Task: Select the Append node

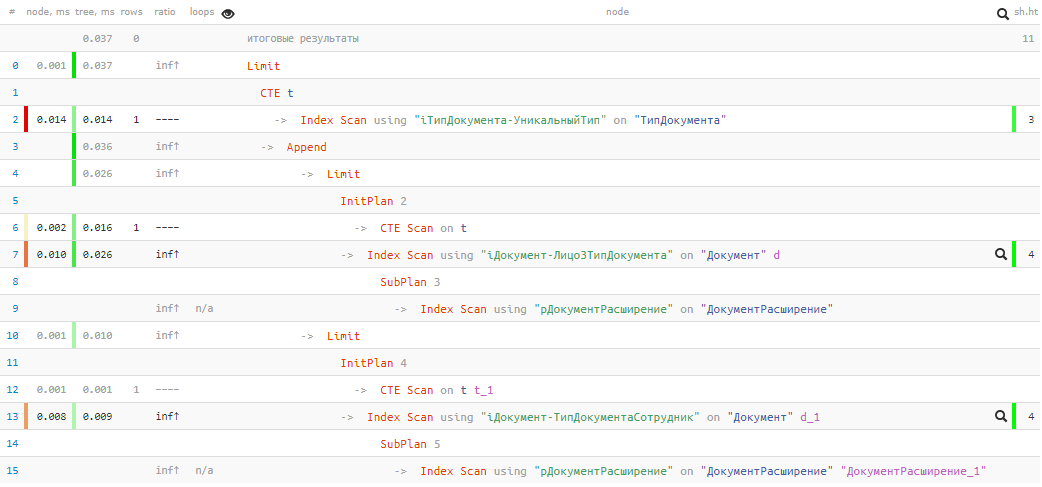Action: pos(306,147)
